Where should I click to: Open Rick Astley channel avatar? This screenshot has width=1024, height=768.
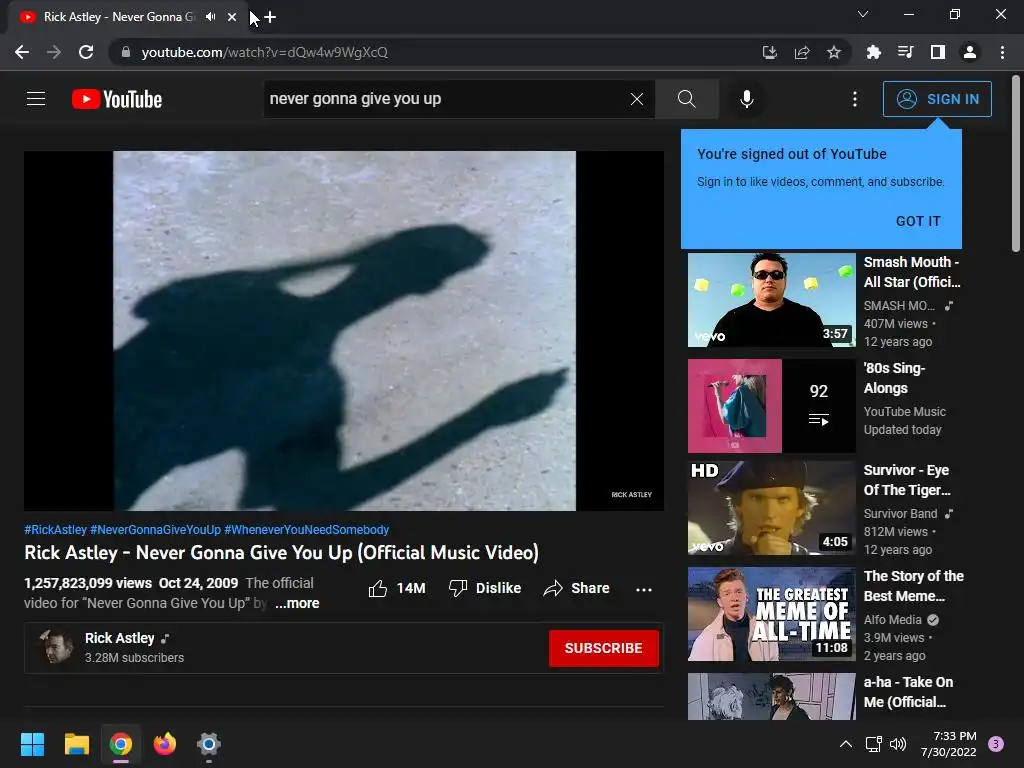[56, 647]
